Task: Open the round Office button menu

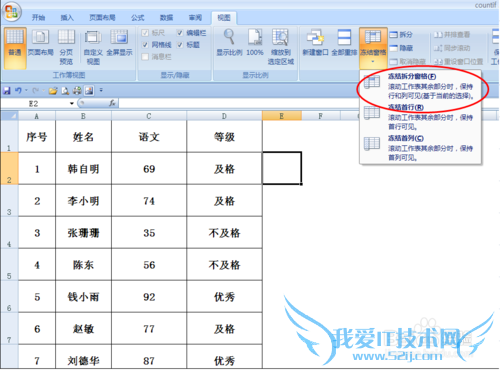Action: pyautogui.click(x=11, y=11)
